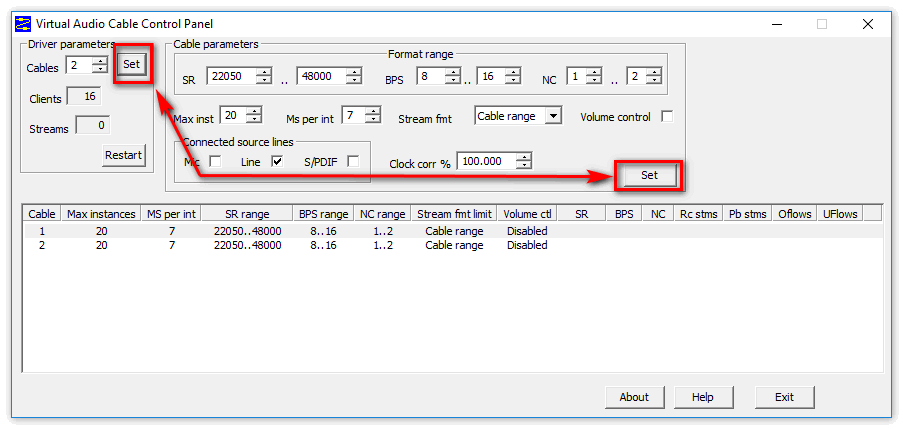The width and height of the screenshot is (903, 429).
Task: Click the BPS range column header
Action: click(324, 214)
